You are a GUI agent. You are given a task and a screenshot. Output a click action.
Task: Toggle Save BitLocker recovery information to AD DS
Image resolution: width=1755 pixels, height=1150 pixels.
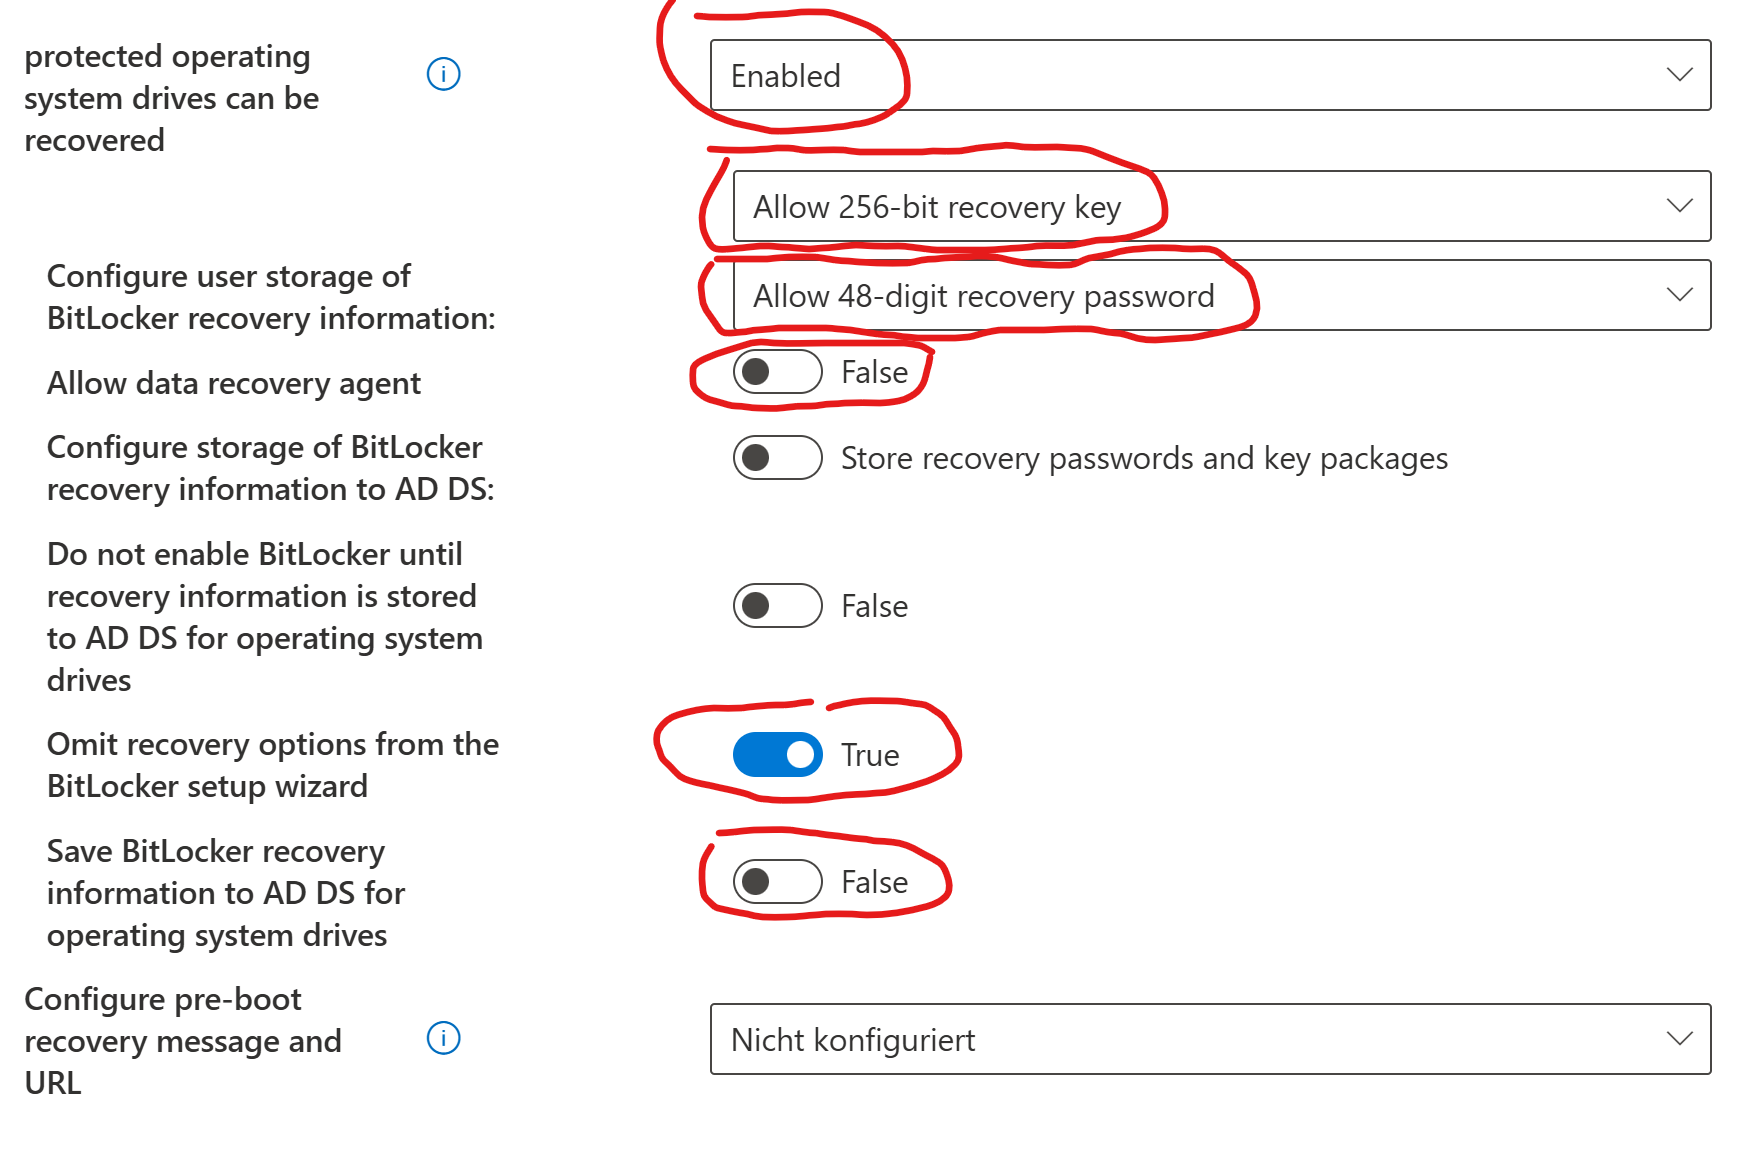(777, 882)
